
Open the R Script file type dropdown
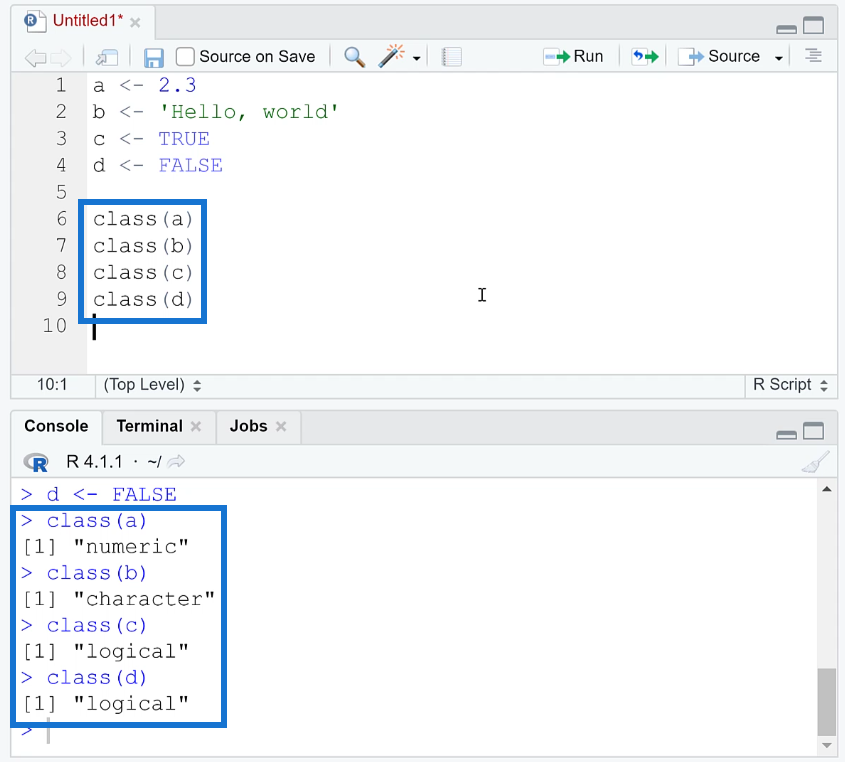[790, 385]
